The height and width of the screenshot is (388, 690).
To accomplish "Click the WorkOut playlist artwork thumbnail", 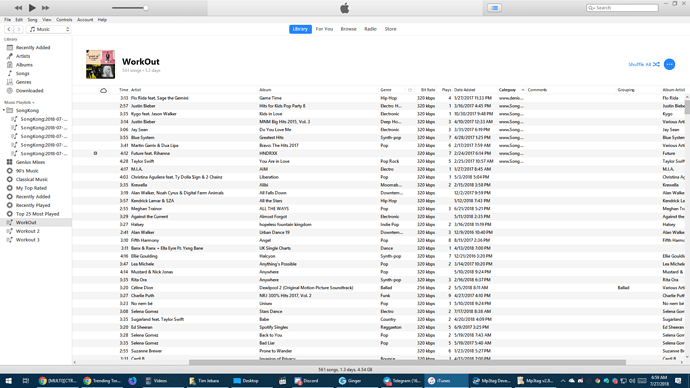I will [x=100, y=64].
